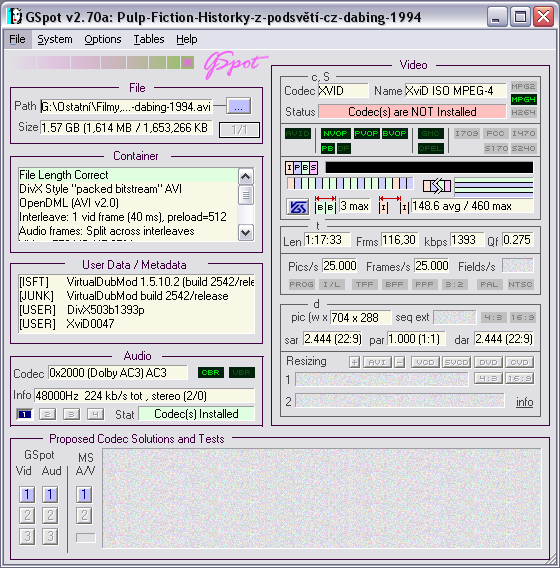Click the GMC indicator
The image size is (560, 568).
[x=430, y=134]
